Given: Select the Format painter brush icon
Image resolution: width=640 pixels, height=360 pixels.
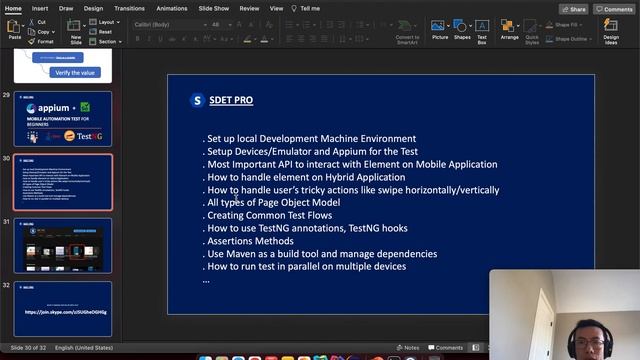Looking at the screenshot, I should click(31, 41).
